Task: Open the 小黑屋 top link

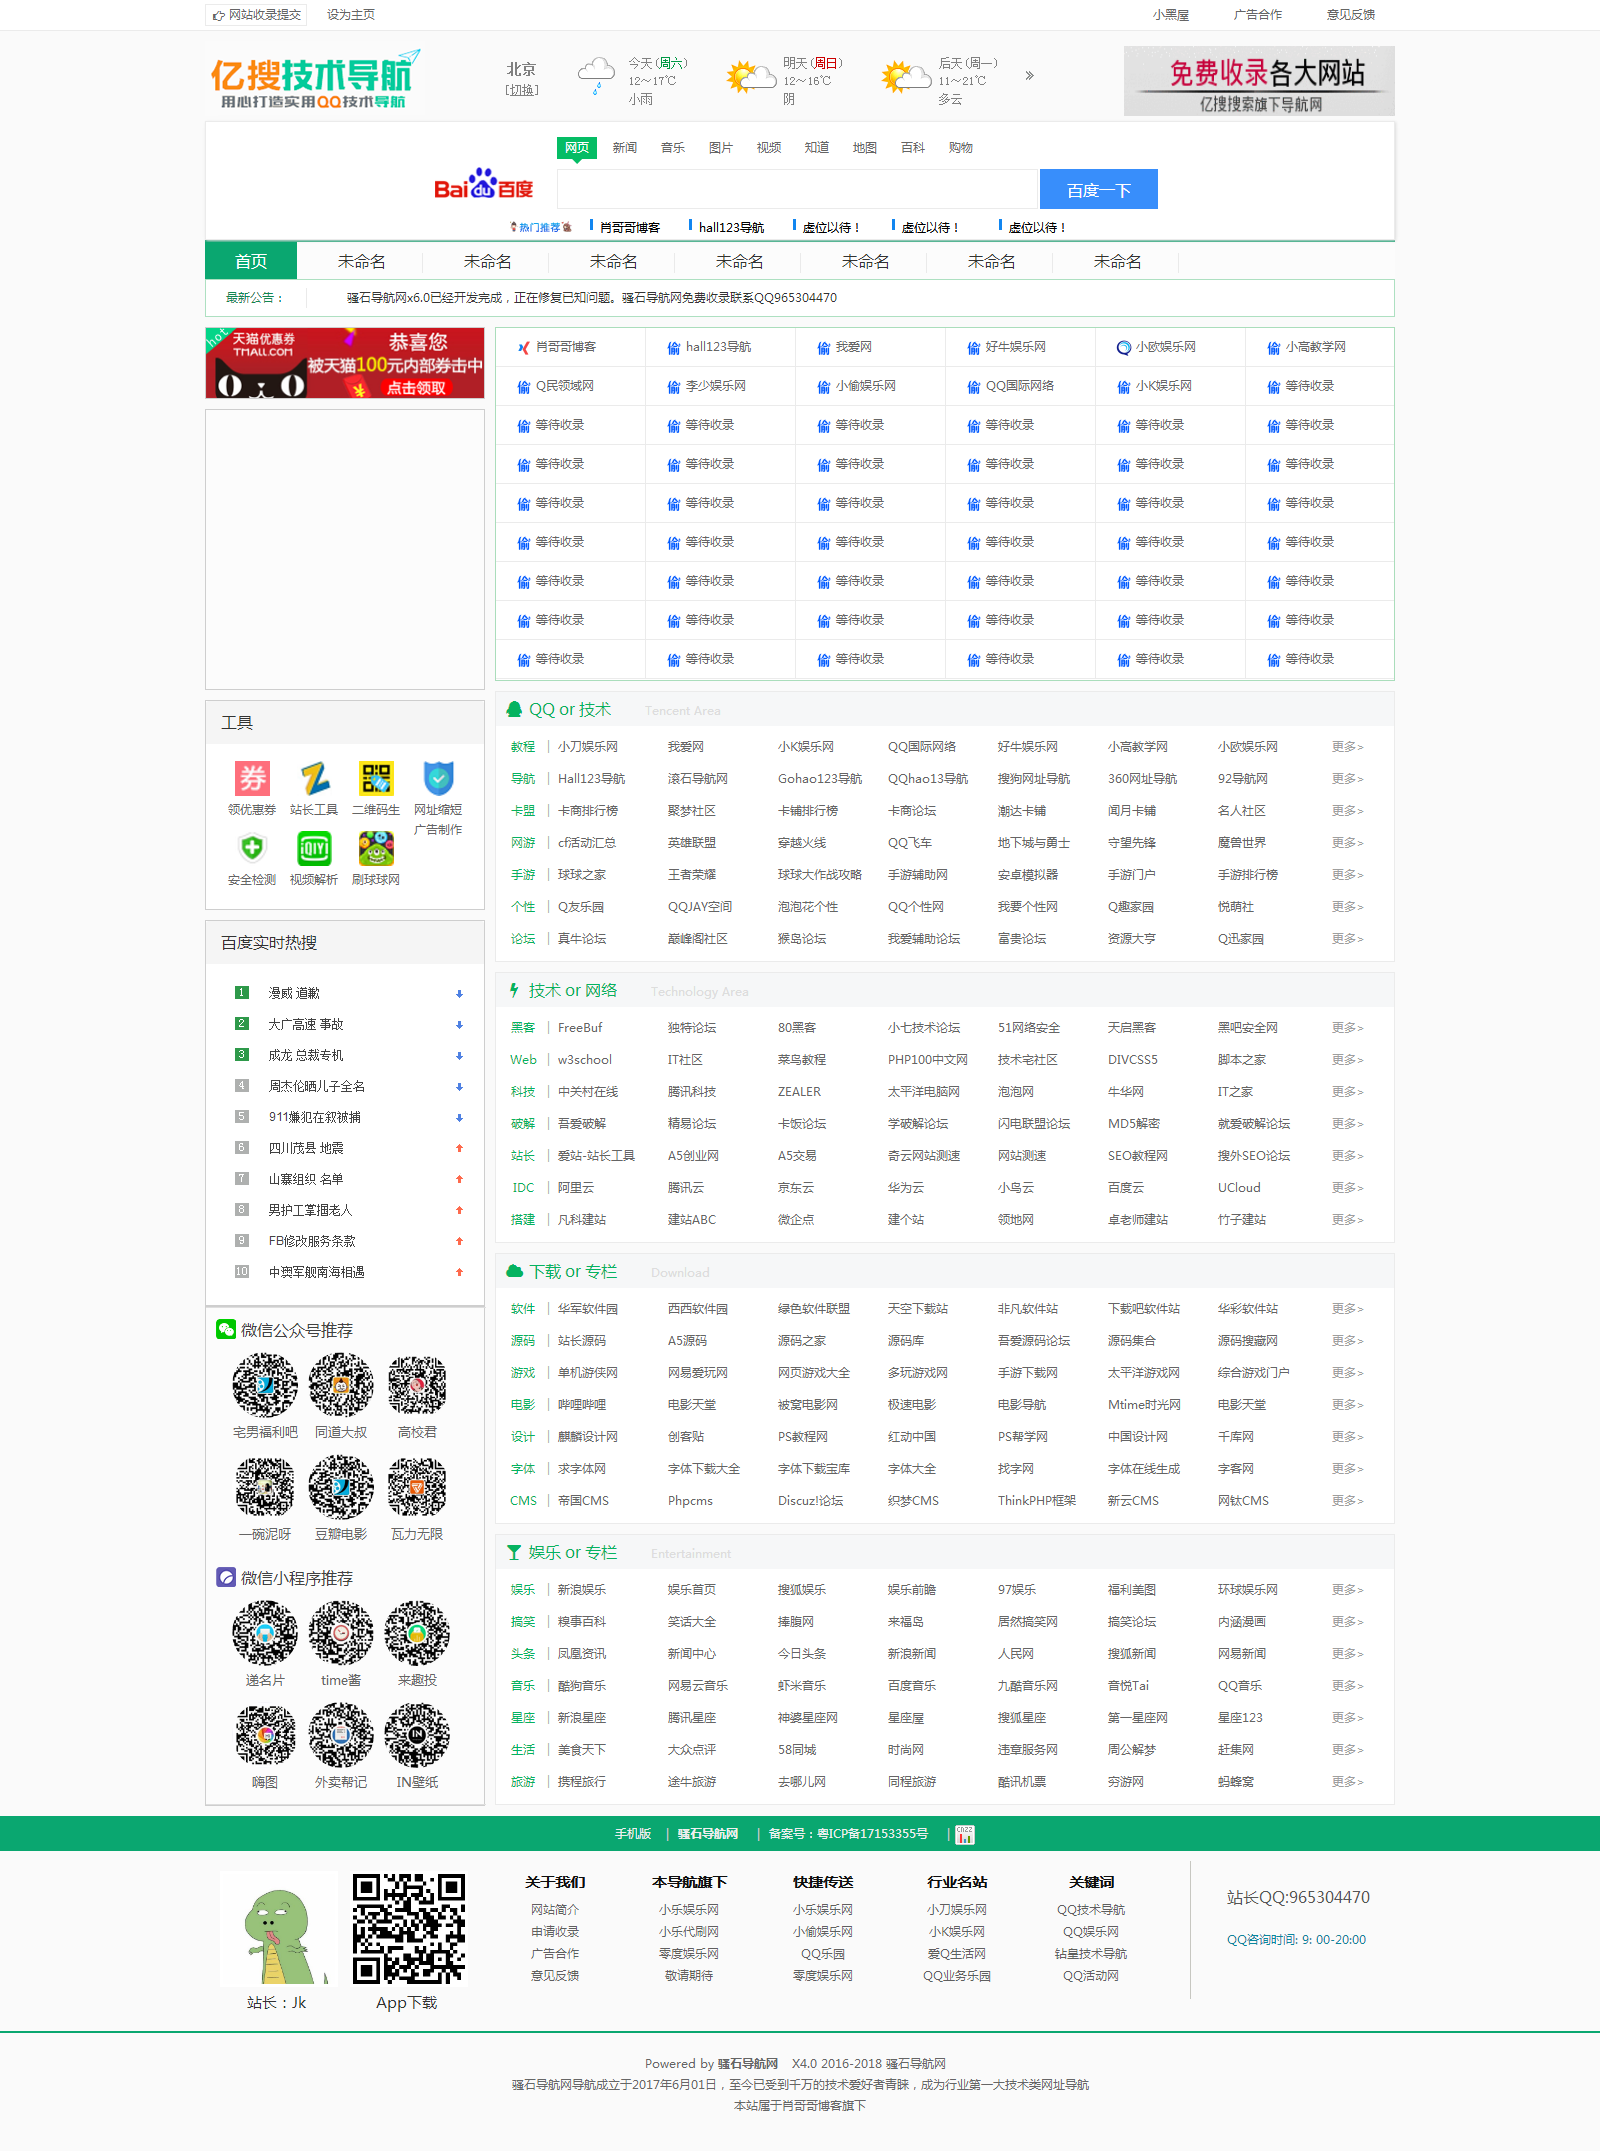Action: (x=1171, y=15)
